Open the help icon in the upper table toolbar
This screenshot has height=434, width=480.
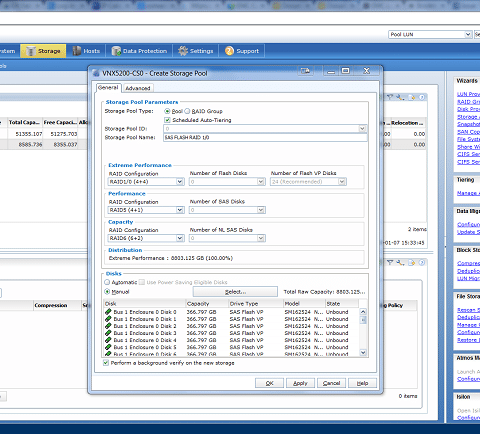(x=422, y=97)
